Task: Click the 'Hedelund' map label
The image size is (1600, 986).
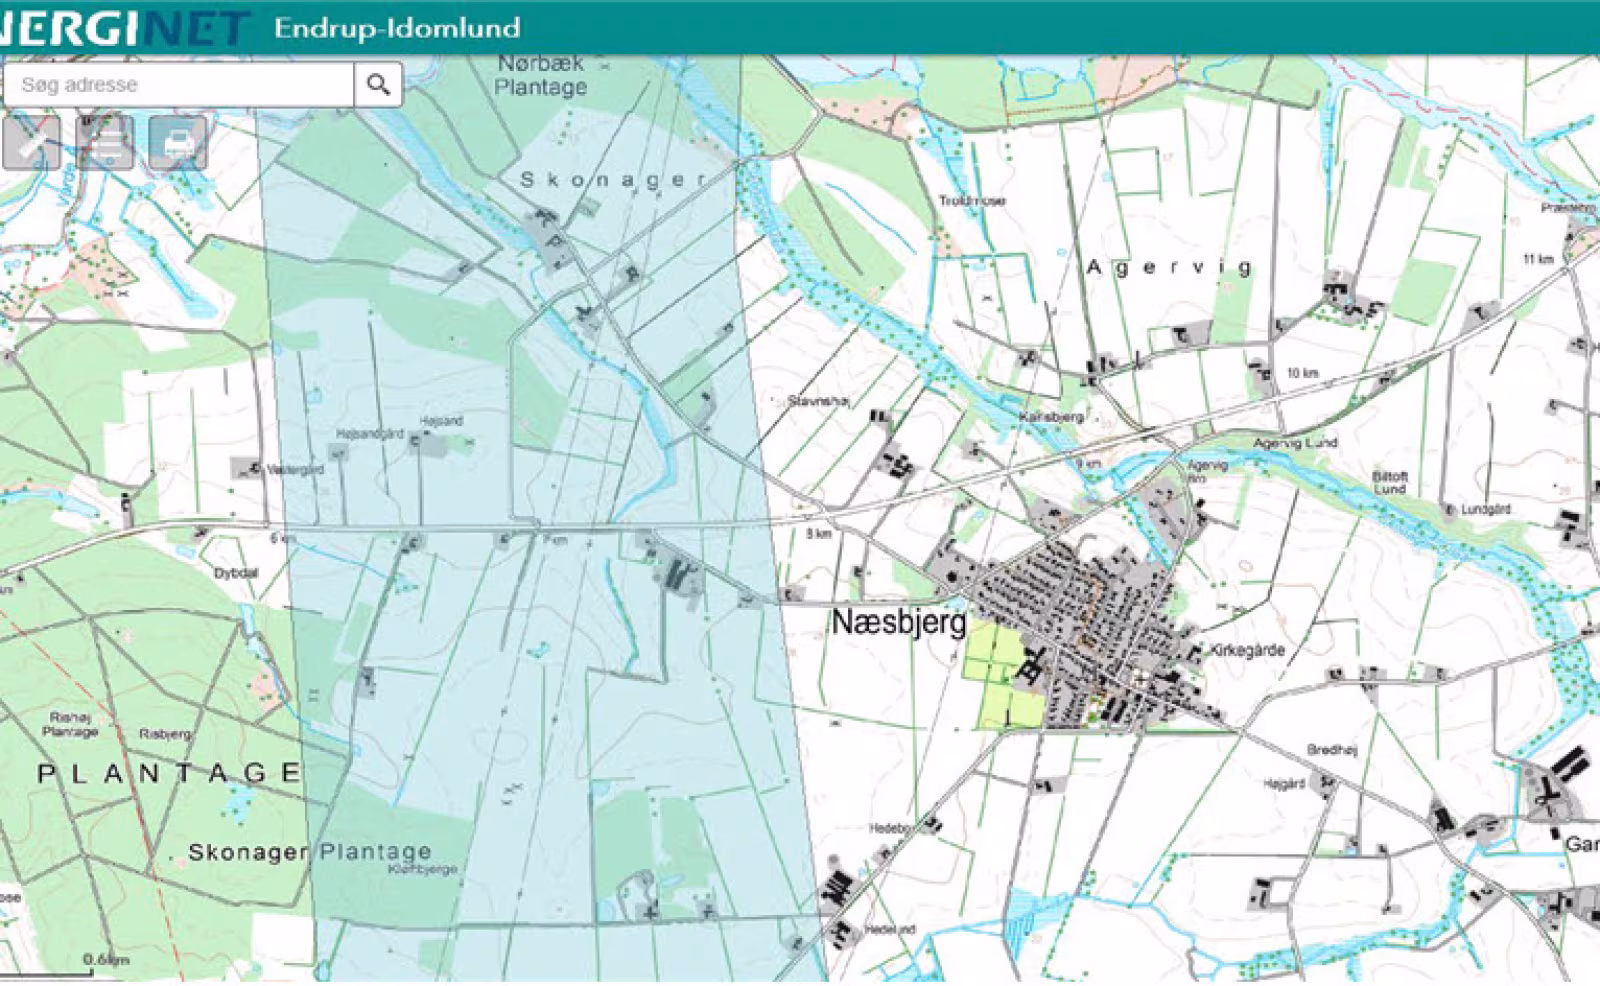Action: click(889, 929)
